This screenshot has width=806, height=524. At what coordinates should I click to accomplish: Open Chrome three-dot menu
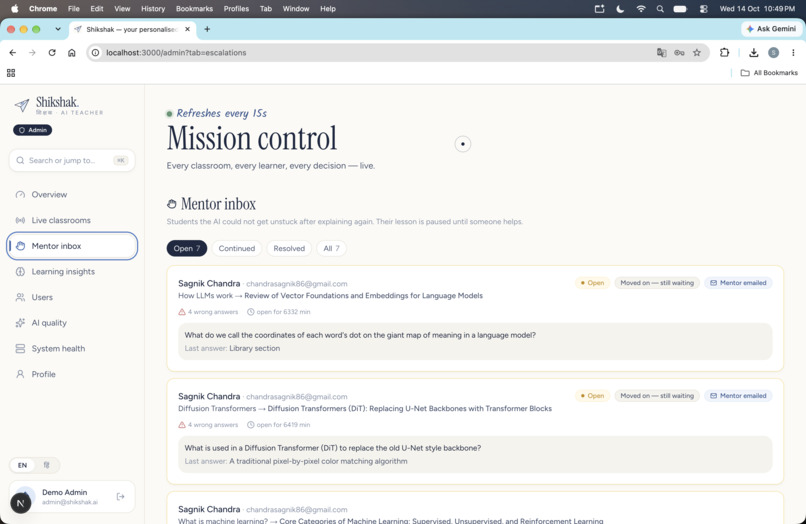pyautogui.click(x=793, y=52)
